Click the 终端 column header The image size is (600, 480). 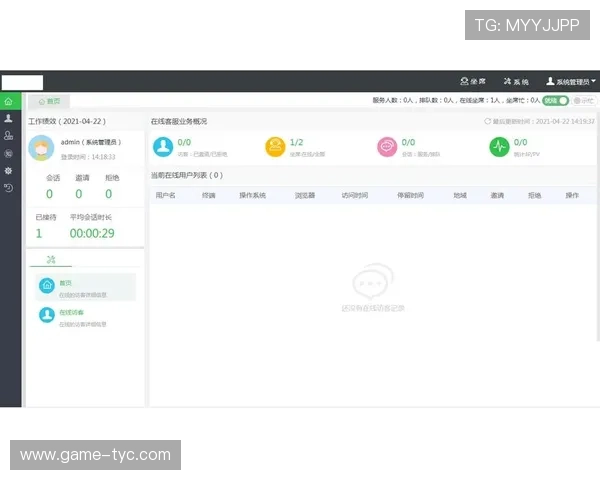point(209,195)
